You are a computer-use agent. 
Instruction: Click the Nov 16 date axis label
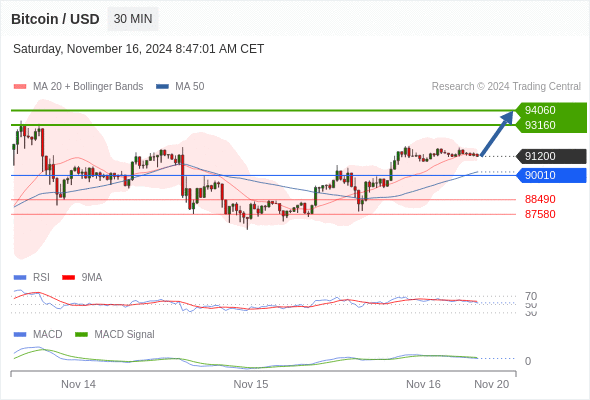click(x=423, y=384)
